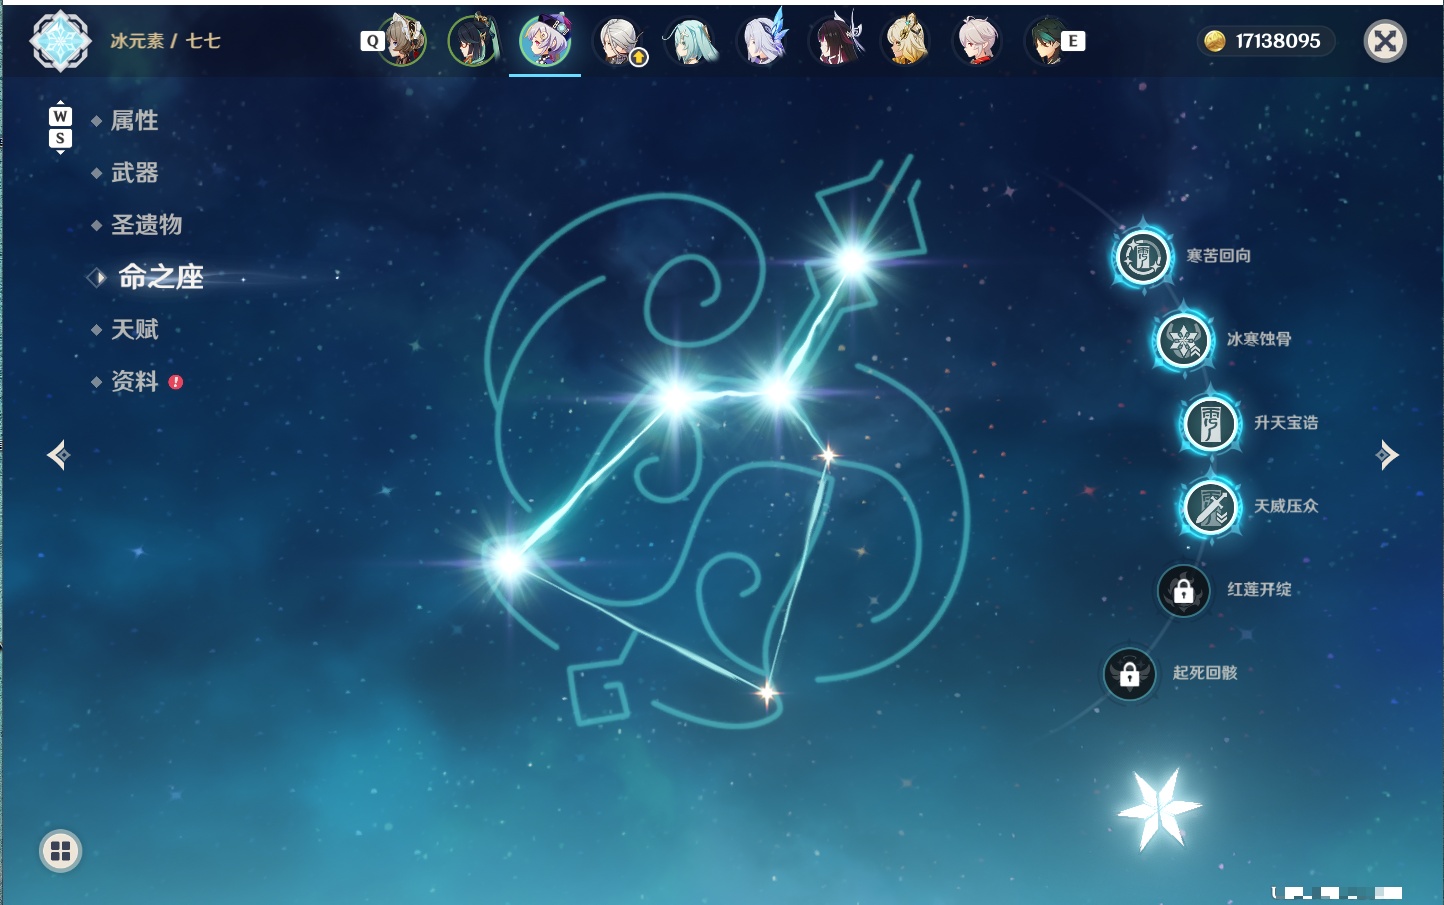
Task: Select the character portrait with upgrade arrow badge
Action: pyautogui.click(x=620, y=41)
